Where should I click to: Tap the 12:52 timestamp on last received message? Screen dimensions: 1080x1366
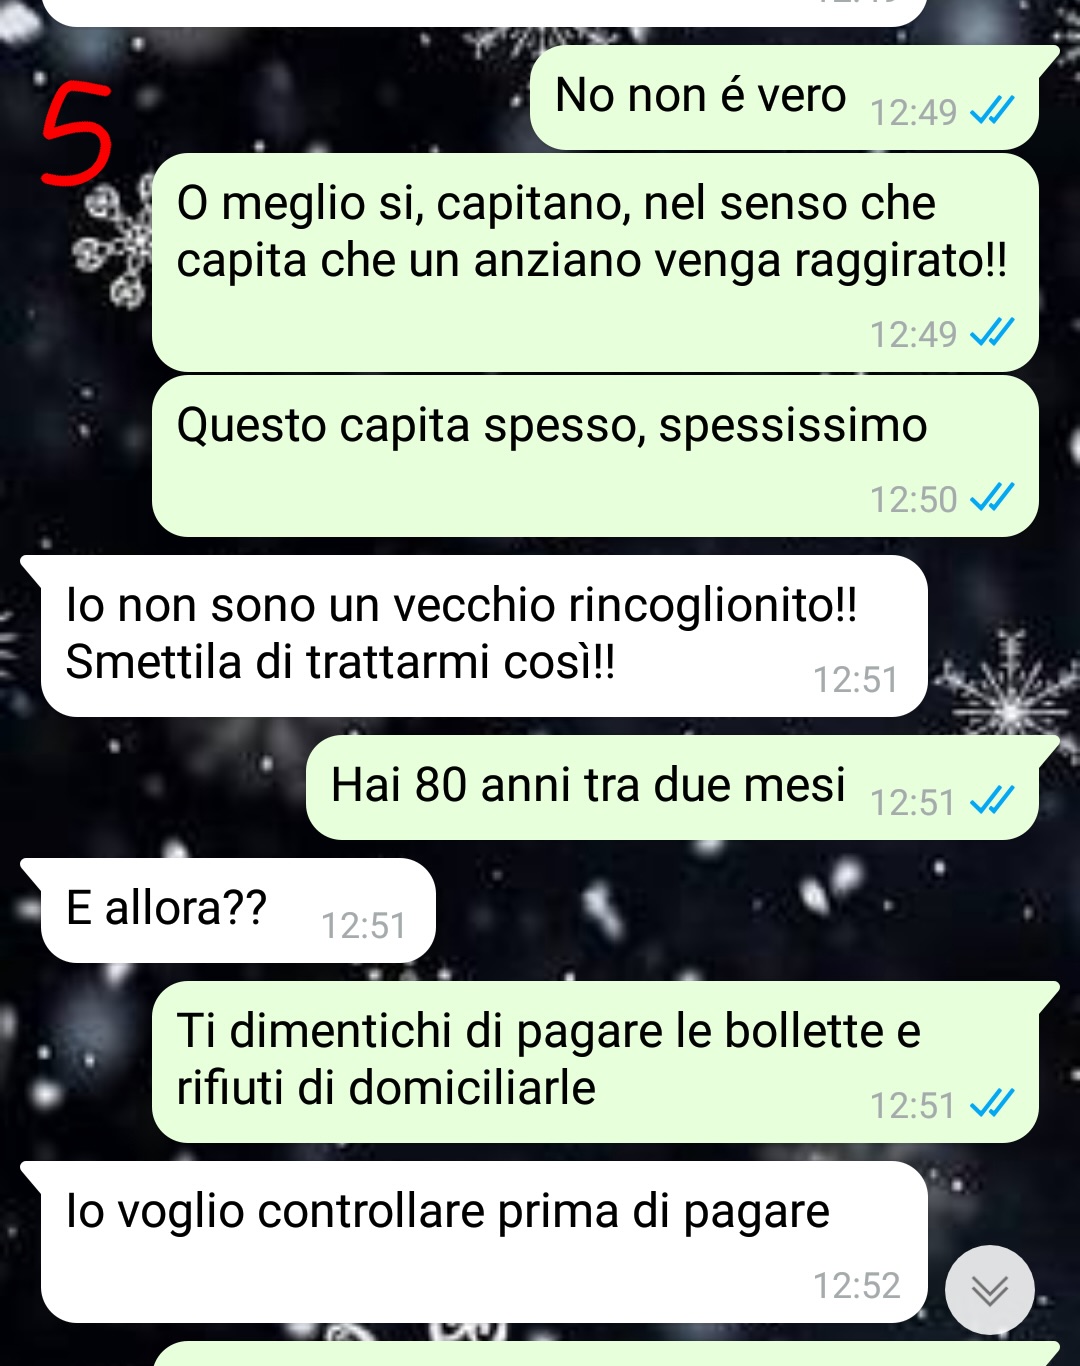coord(856,1286)
